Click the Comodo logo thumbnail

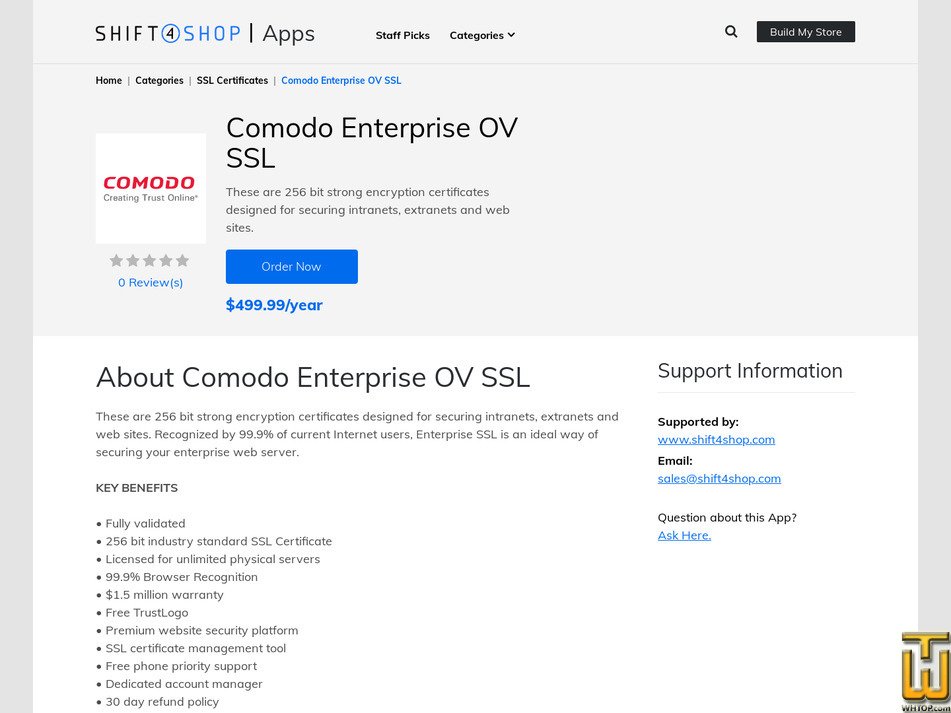tap(150, 187)
